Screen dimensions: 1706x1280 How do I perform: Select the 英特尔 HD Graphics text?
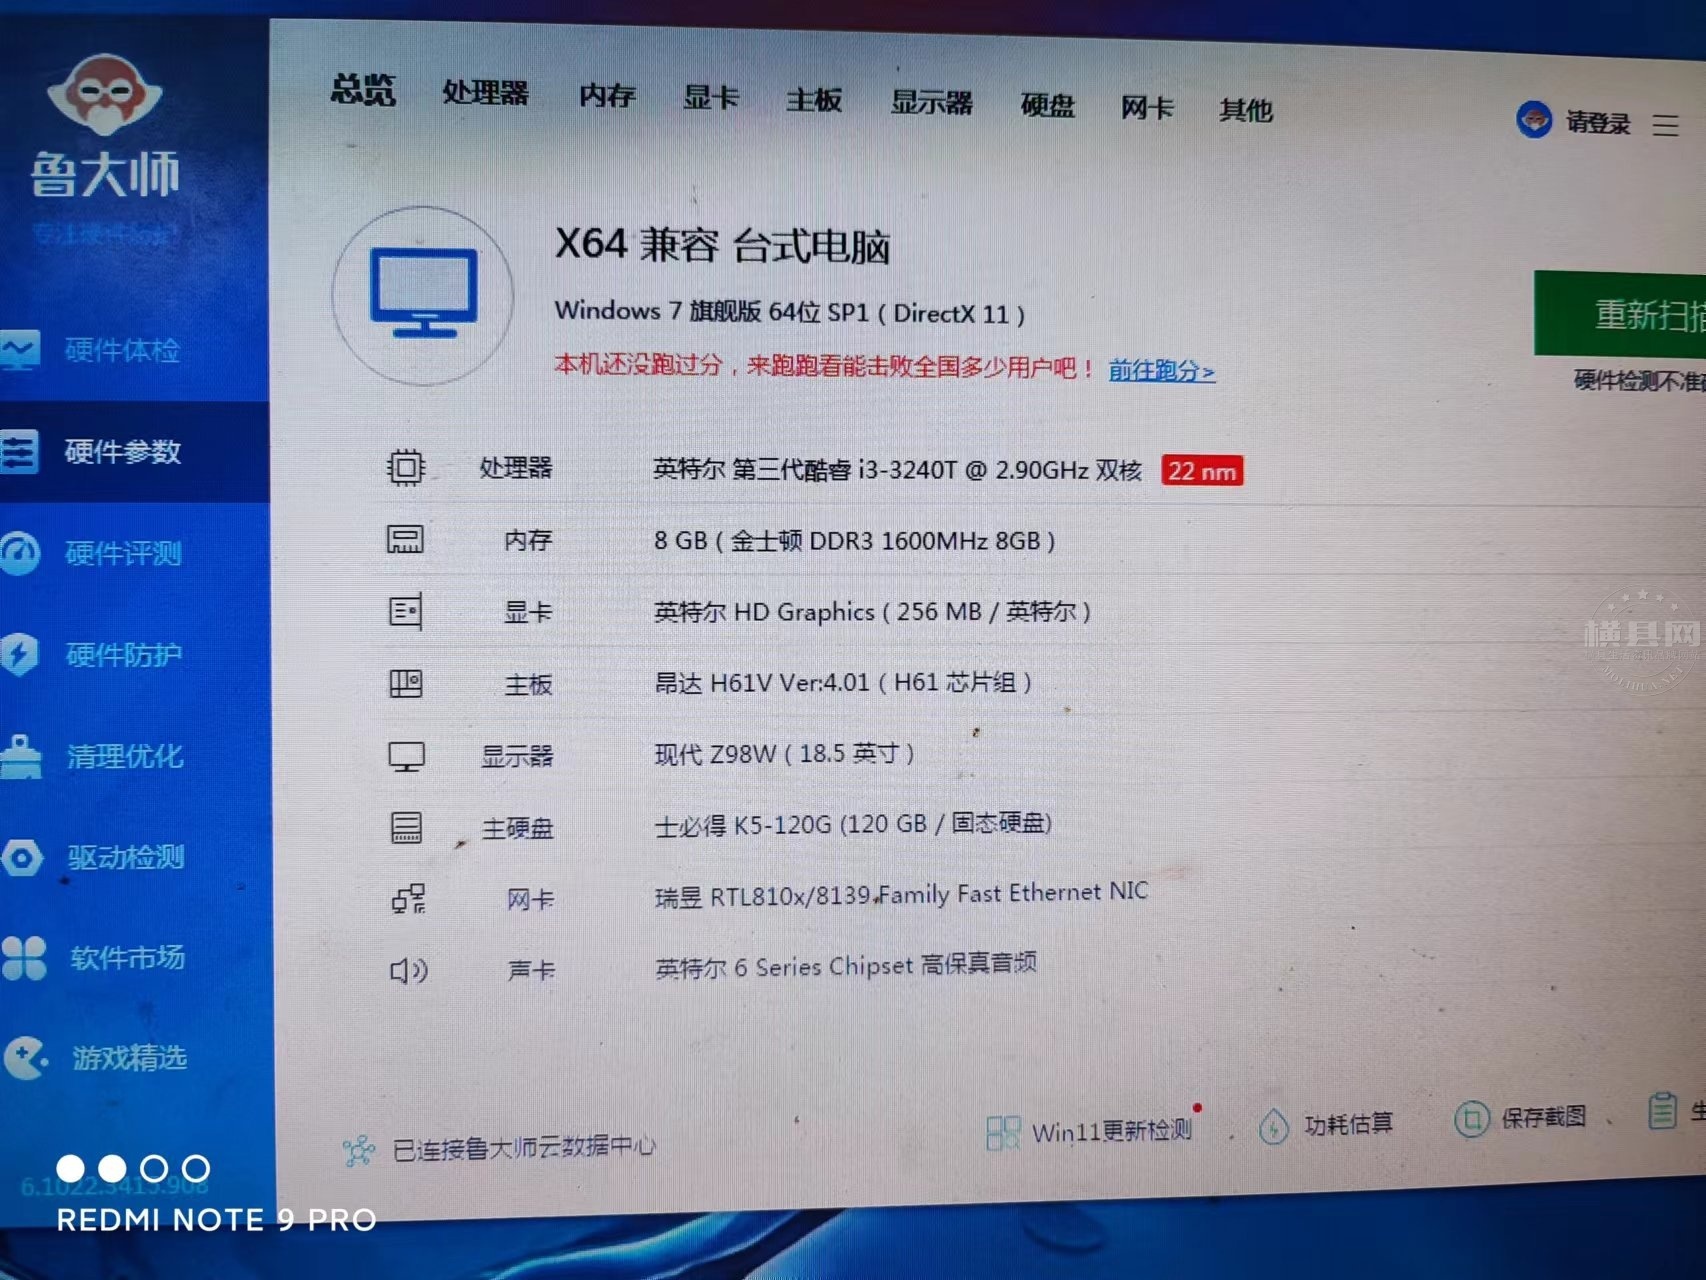click(872, 611)
